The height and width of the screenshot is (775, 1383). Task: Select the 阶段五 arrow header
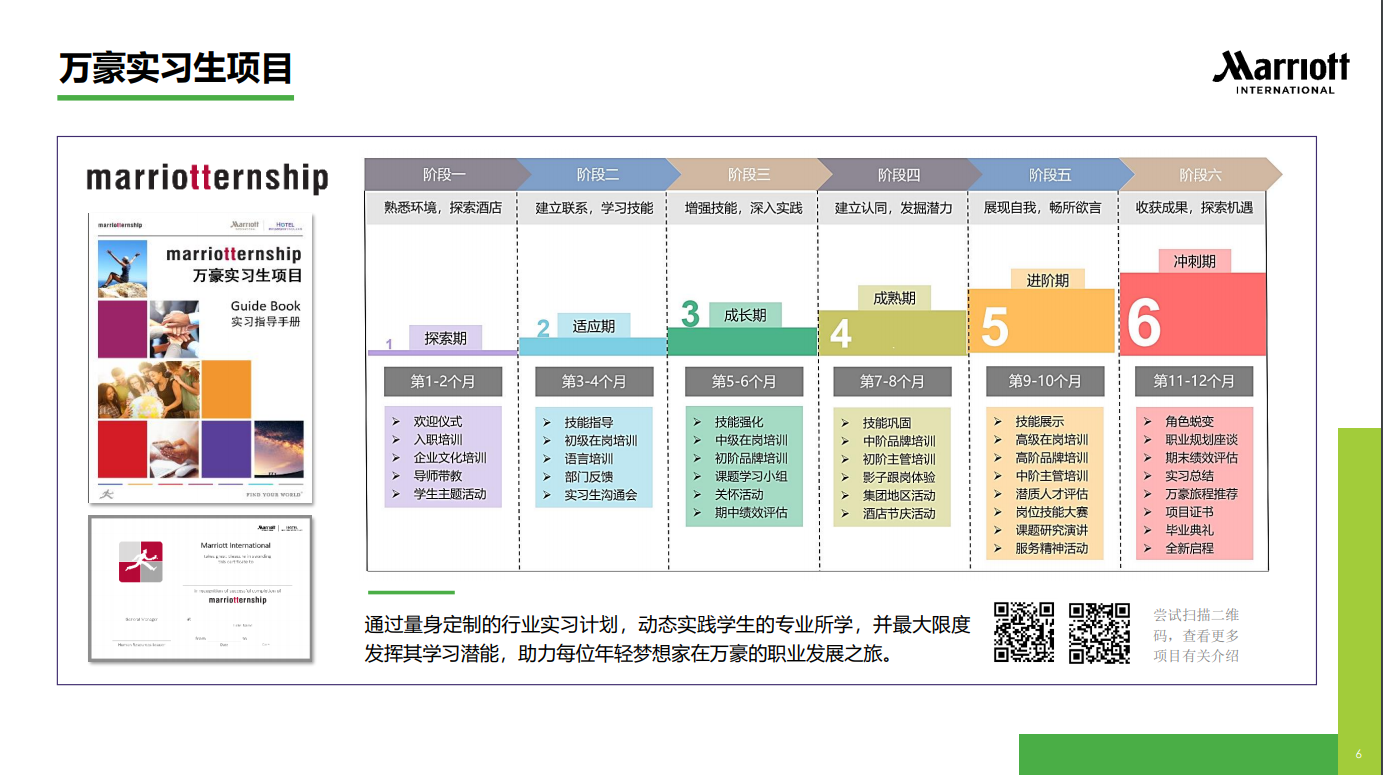[1049, 174]
